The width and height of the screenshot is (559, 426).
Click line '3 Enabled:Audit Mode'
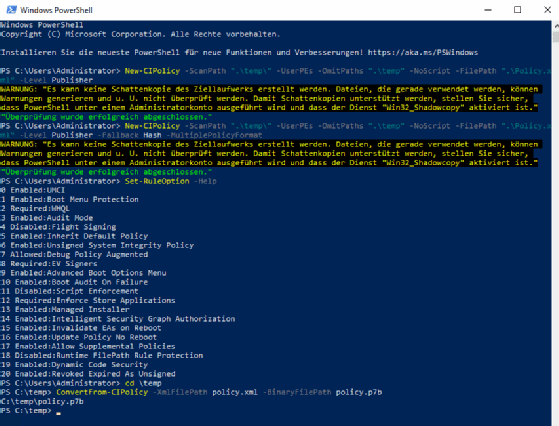click(x=46, y=218)
